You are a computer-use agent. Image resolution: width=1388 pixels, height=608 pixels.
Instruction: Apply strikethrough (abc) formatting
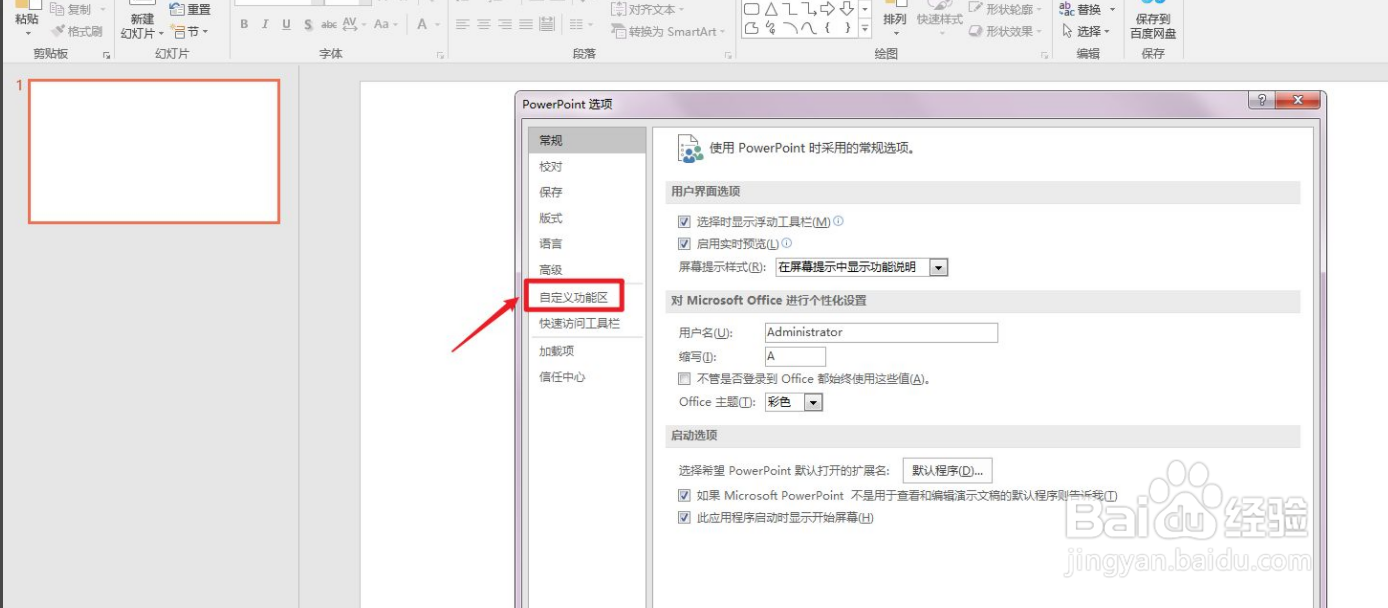(x=329, y=25)
